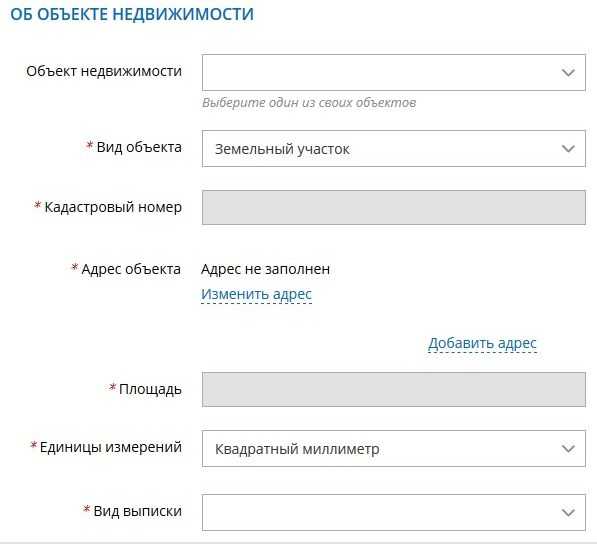Viewport: 597px width, 544px height.
Task: Focus the Площадь input field
Action: [x=394, y=389]
